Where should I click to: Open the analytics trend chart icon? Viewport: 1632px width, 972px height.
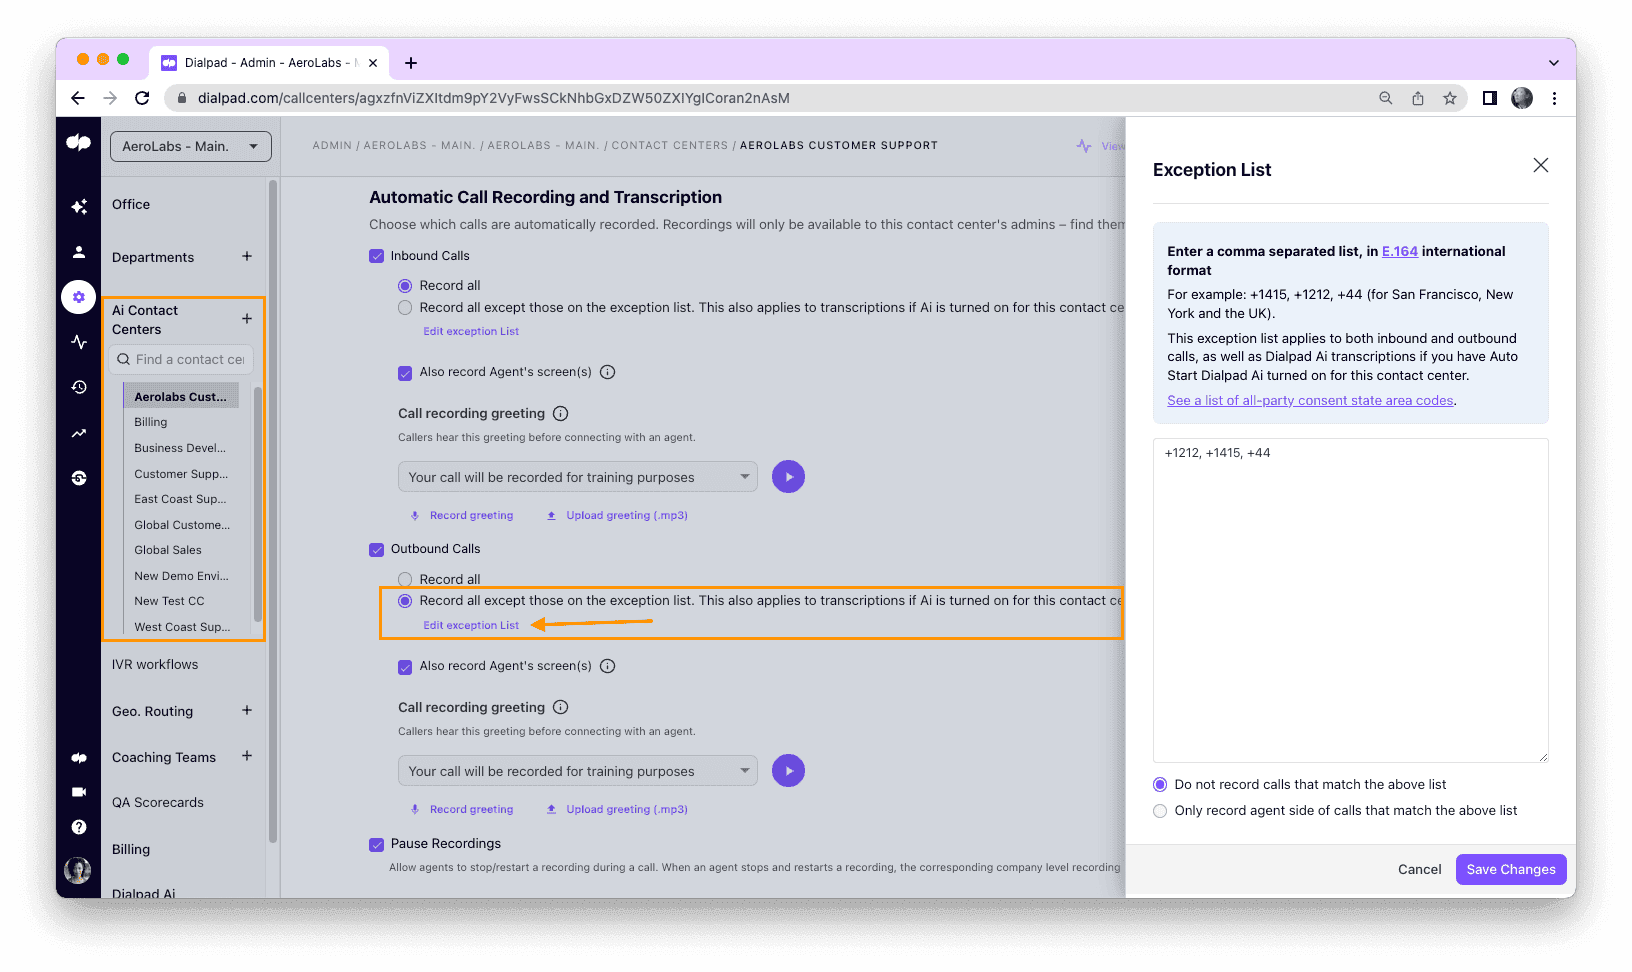79,433
